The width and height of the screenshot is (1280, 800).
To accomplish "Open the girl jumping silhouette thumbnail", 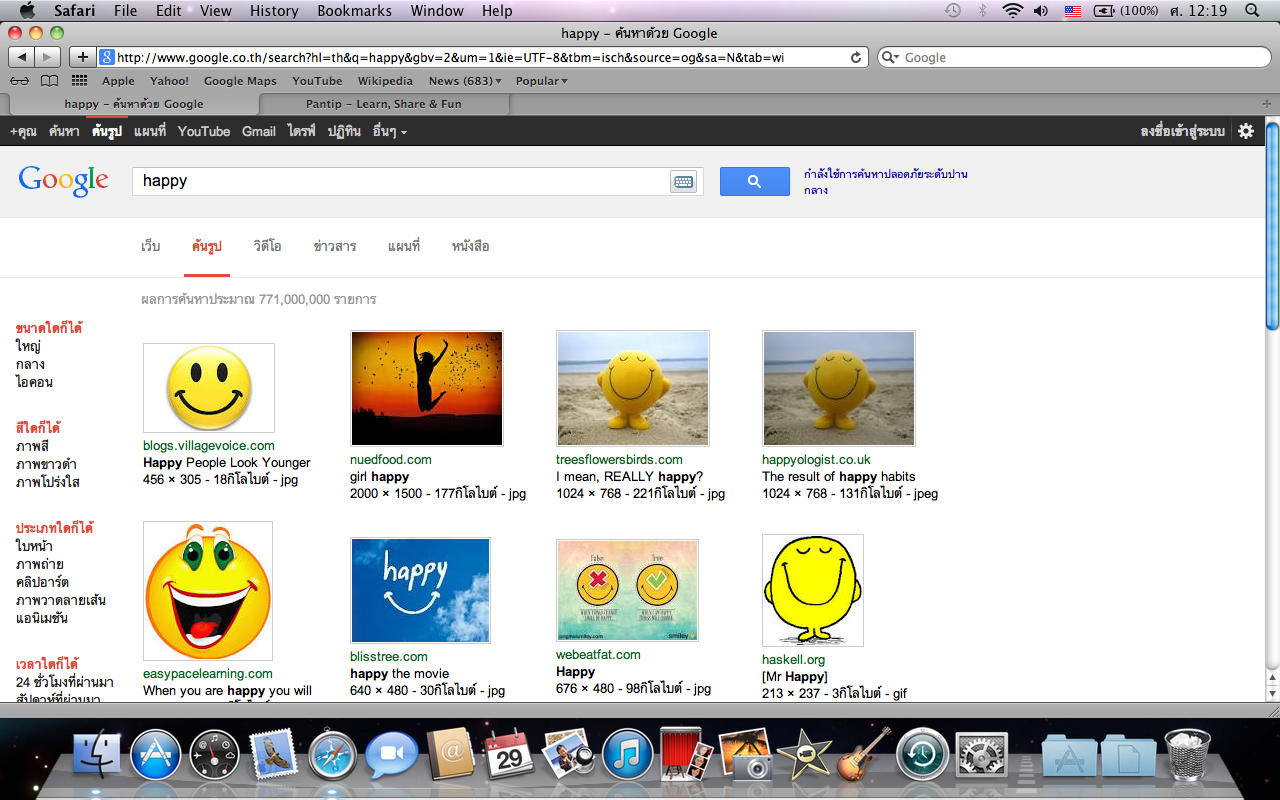I will pos(427,388).
